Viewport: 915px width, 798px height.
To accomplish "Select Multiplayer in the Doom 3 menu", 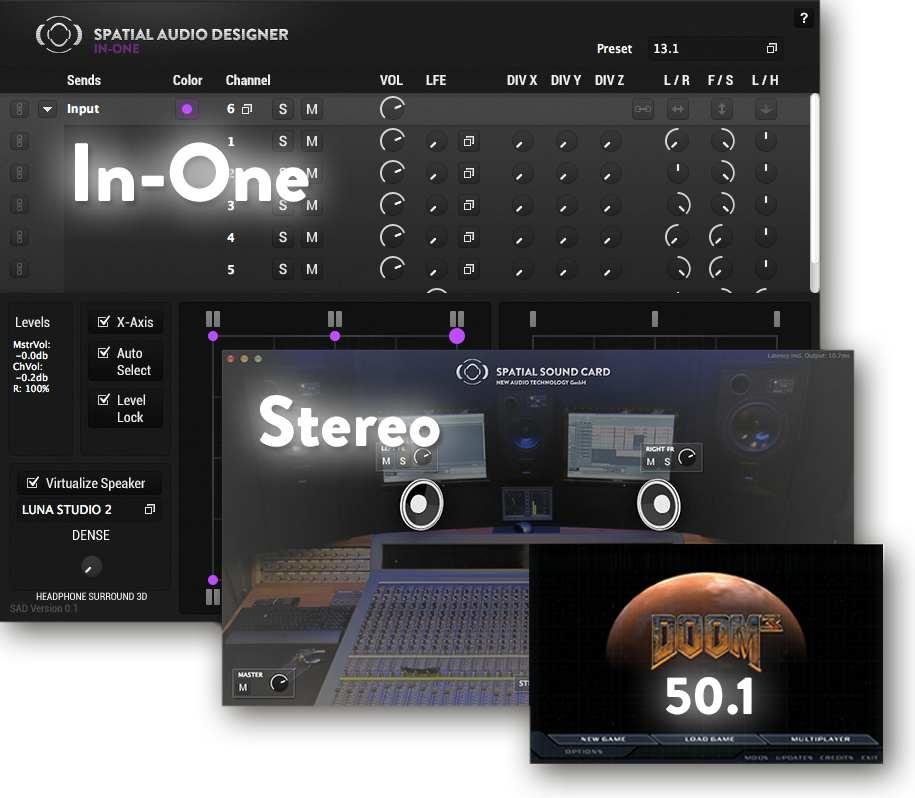I will point(820,739).
